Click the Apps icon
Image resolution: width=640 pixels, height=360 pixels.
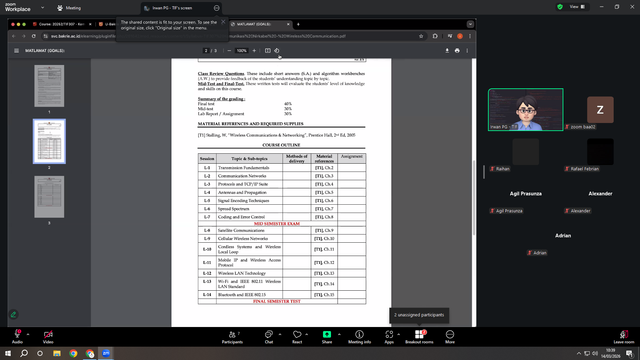pyautogui.click(x=389, y=337)
